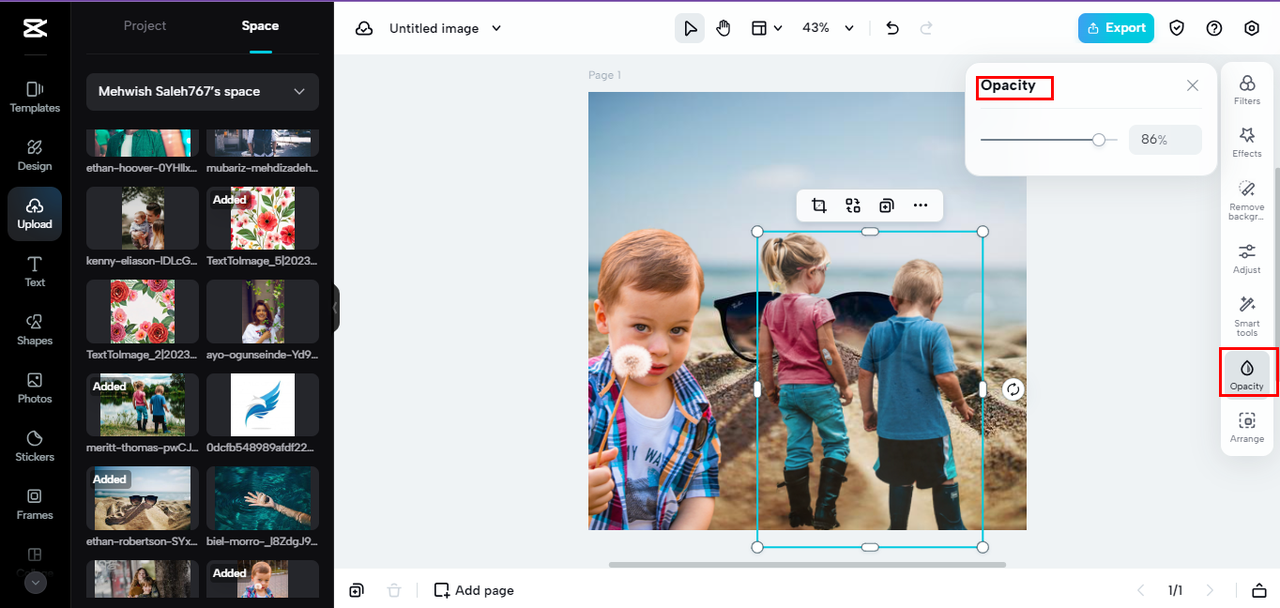Click the duplicate icon in floating toolbar

[x=886, y=206]
